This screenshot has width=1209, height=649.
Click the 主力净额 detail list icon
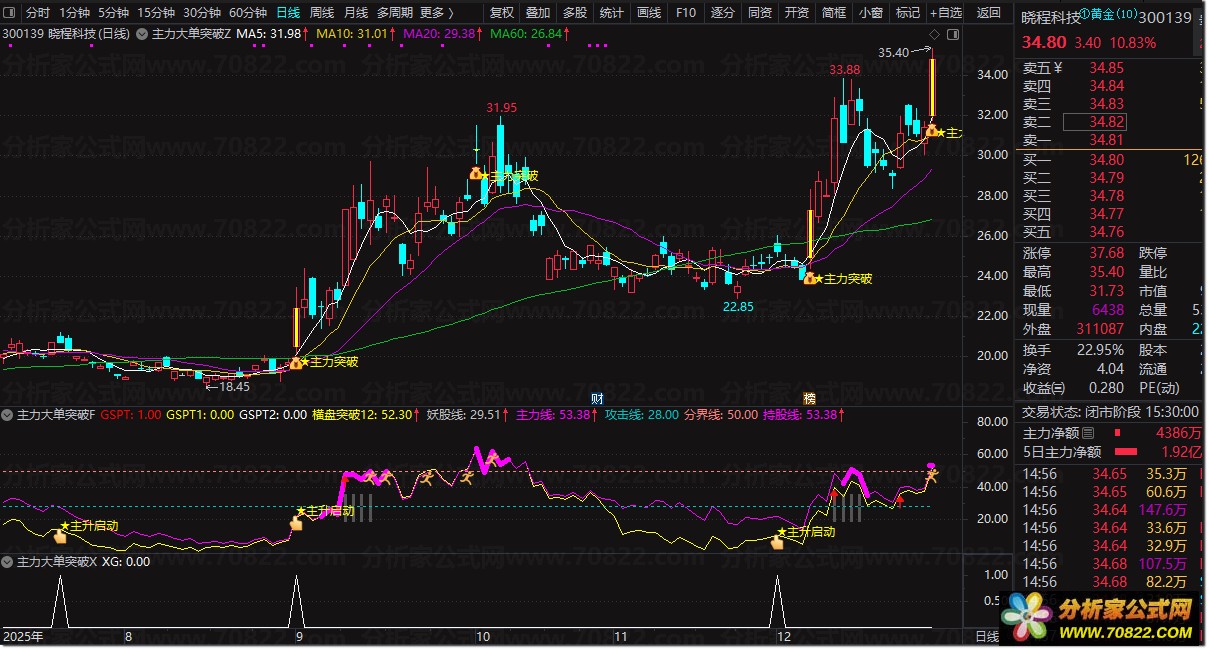click(1088, 433)
